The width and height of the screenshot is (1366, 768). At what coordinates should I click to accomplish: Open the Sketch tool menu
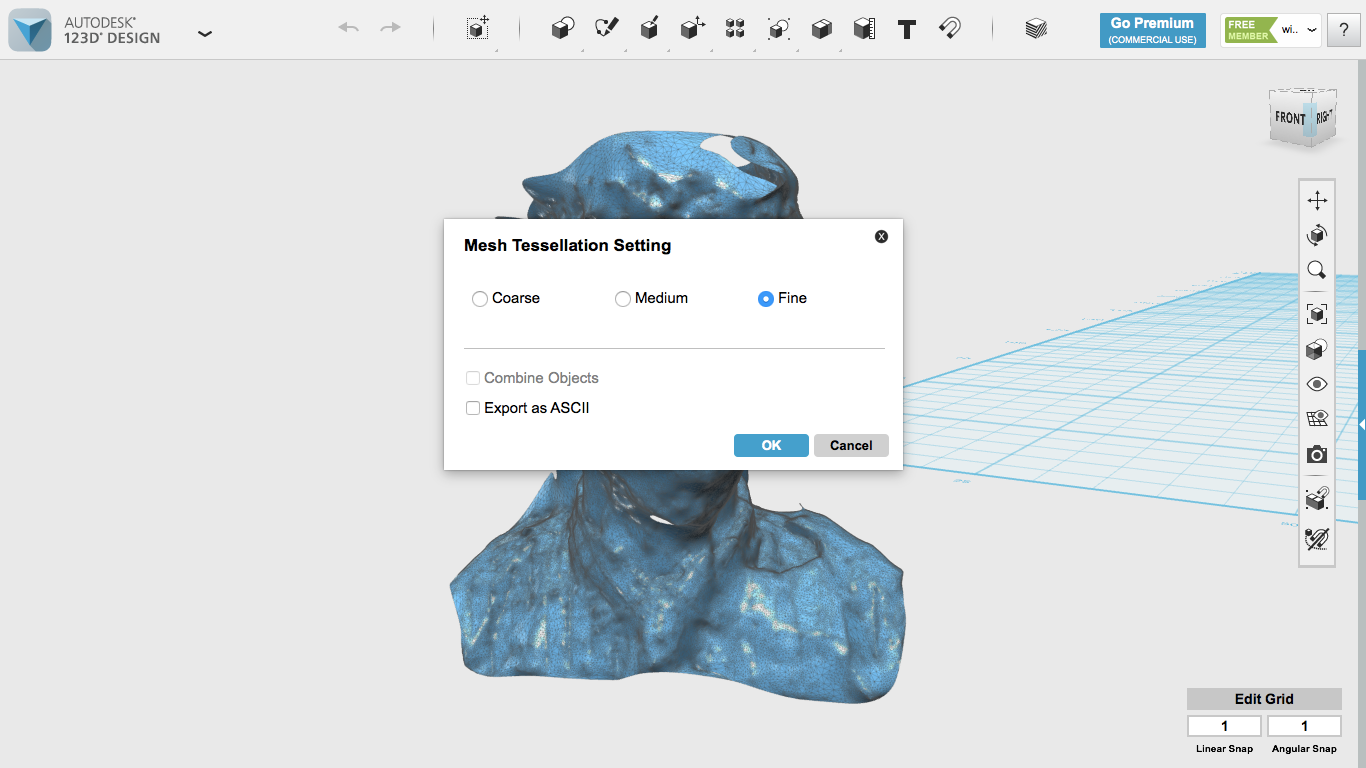pos(606,28)
